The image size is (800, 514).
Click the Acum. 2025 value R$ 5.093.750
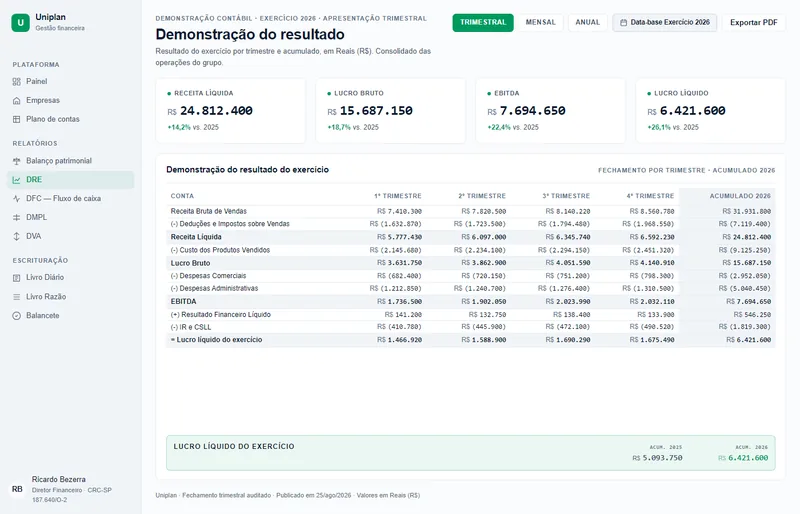click(x=657, y=458)
